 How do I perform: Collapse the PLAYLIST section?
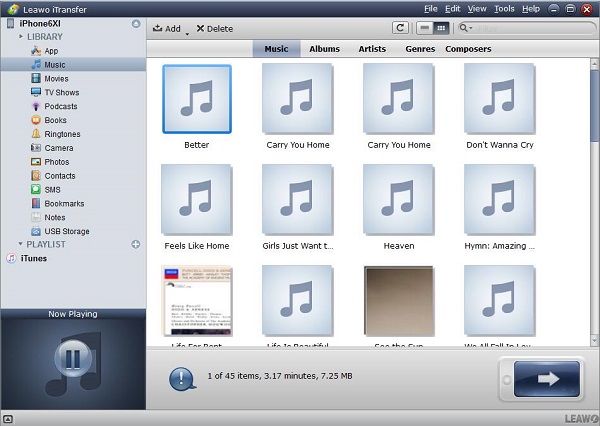[20, 244]
